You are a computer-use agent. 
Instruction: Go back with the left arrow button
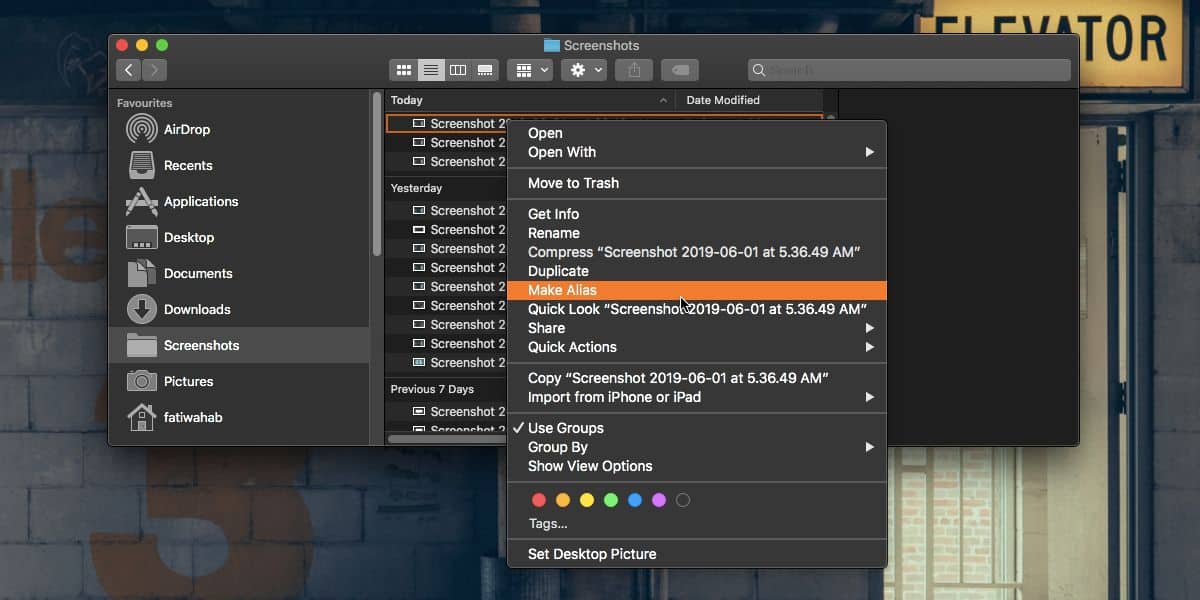pos(128,70)
